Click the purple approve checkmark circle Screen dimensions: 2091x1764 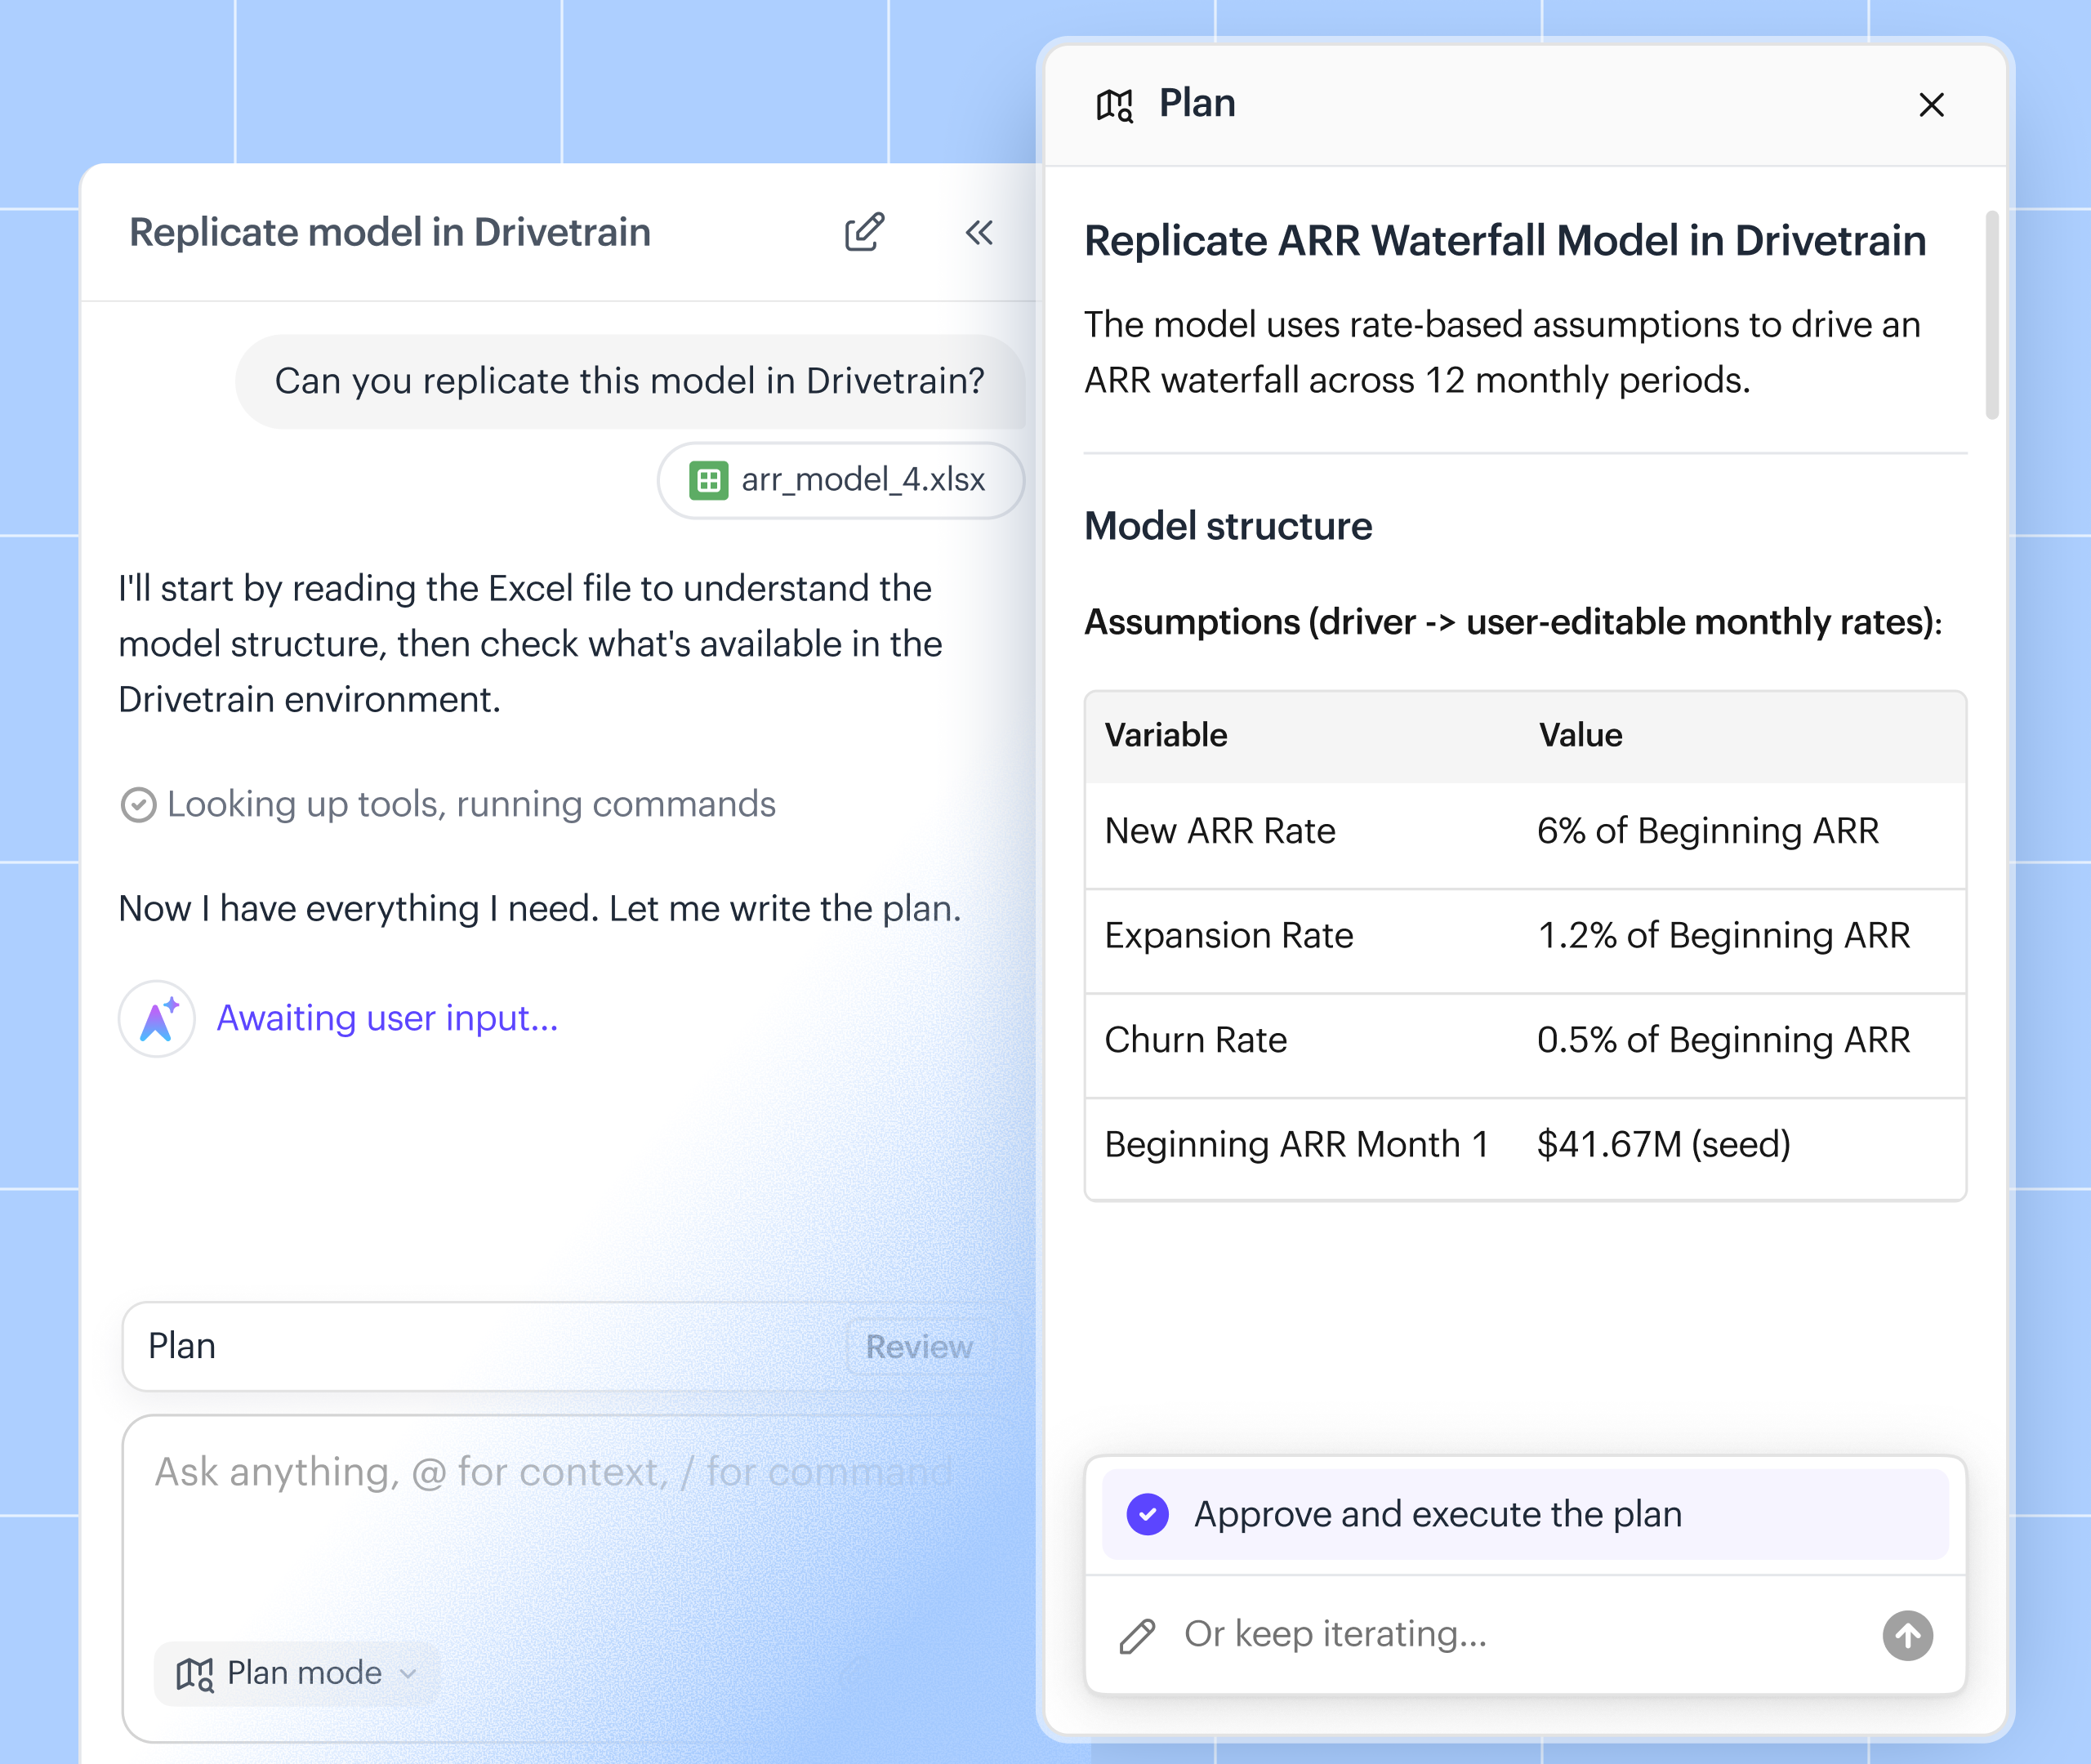[1147, 1514]
